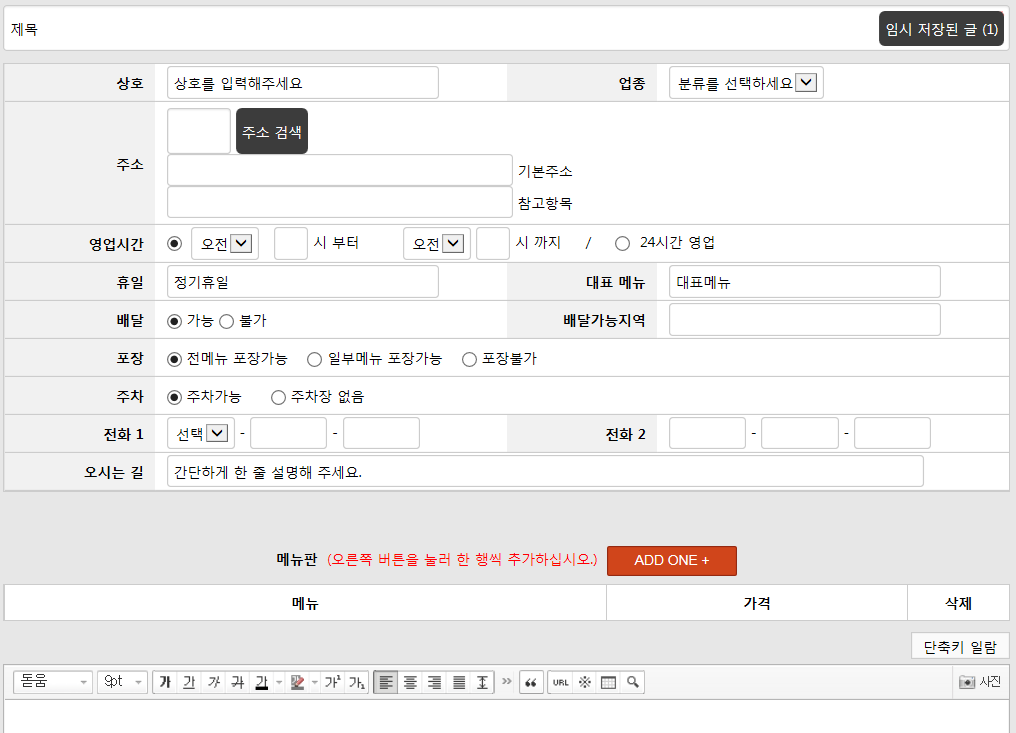Open find and replace magnifier icon
The height and width of the screenshot is (733, 1016).
(632, 682)
